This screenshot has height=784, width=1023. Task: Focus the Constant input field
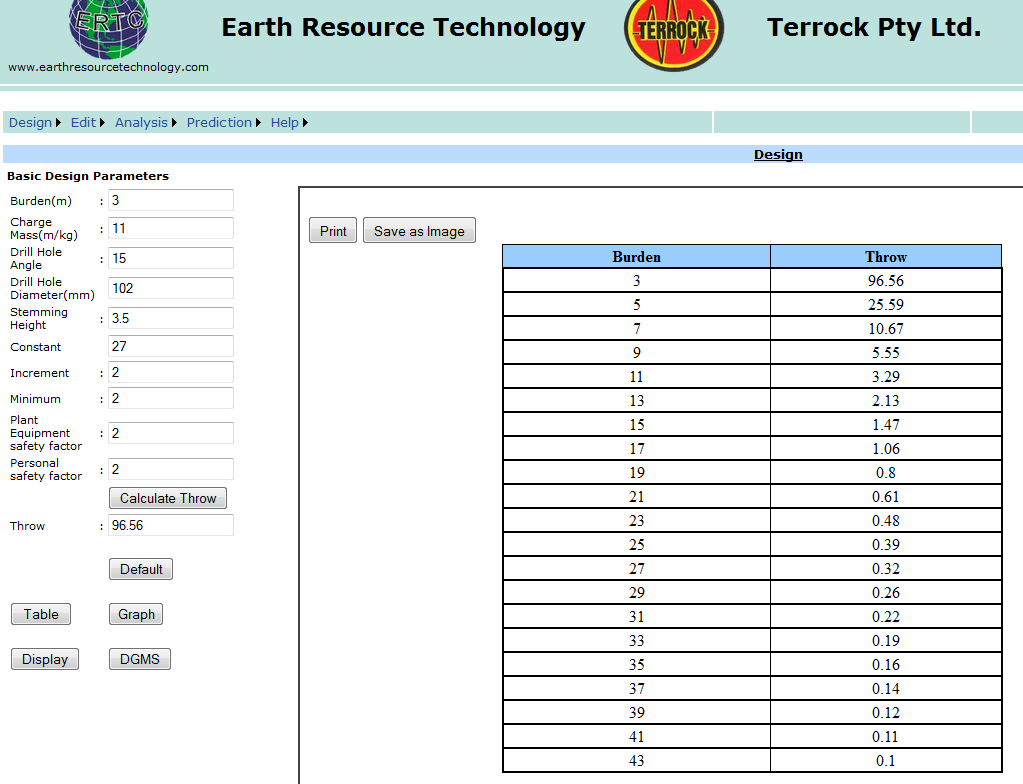coord(171,346)
